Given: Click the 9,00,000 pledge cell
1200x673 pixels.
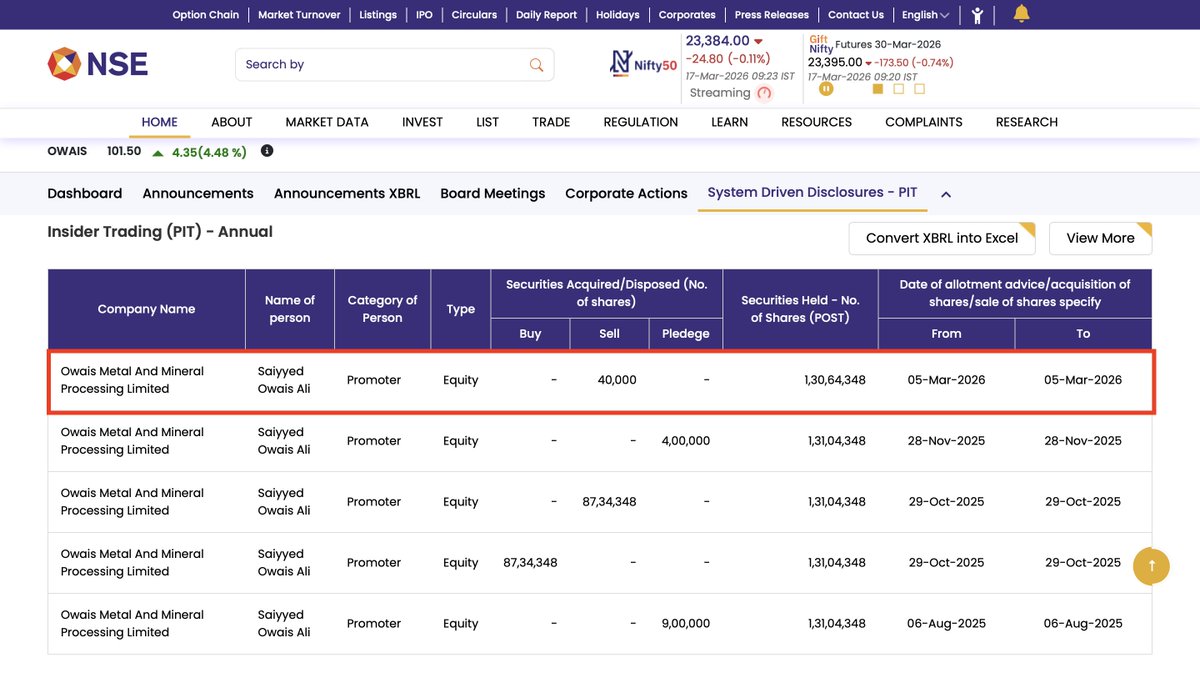Looking at the screenshot, I should coord(686,624).
